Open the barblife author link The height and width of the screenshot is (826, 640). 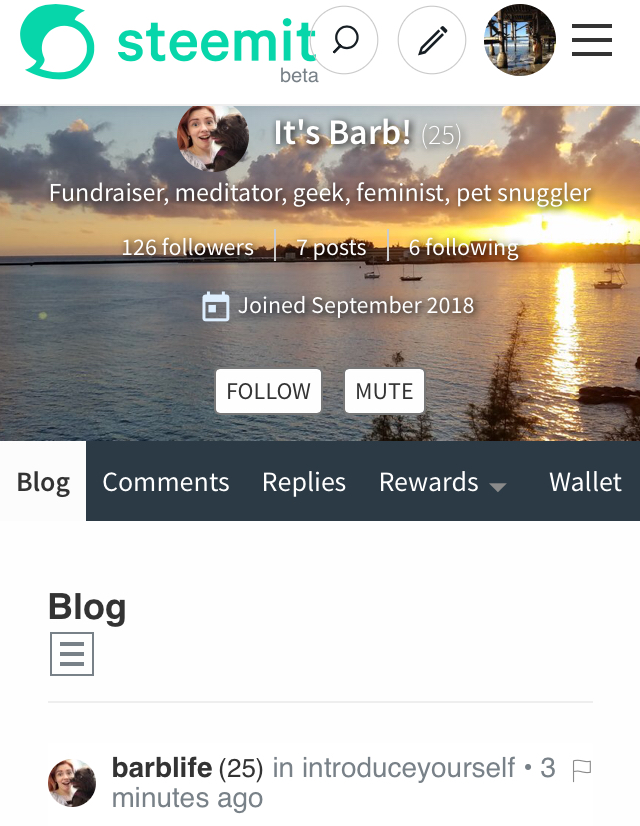(162, 768)
